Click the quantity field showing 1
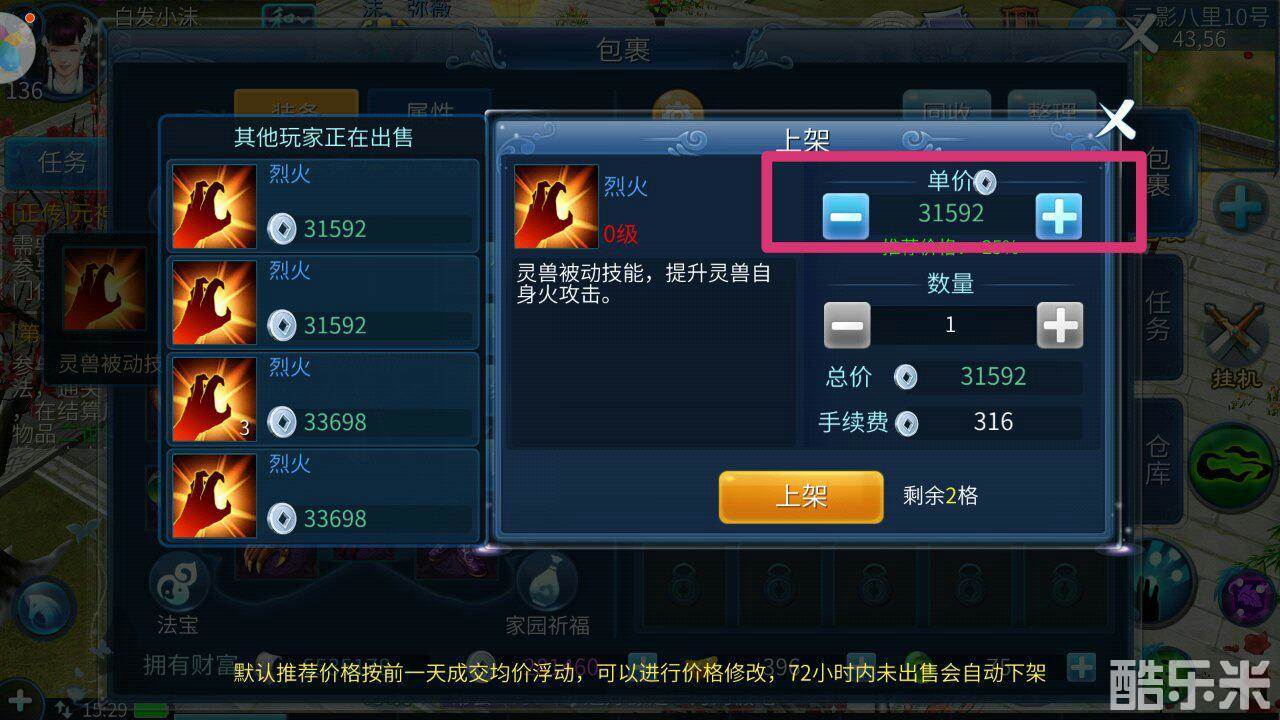The image size is (1280, 720). pyautogui.click(x=951, y=325)
